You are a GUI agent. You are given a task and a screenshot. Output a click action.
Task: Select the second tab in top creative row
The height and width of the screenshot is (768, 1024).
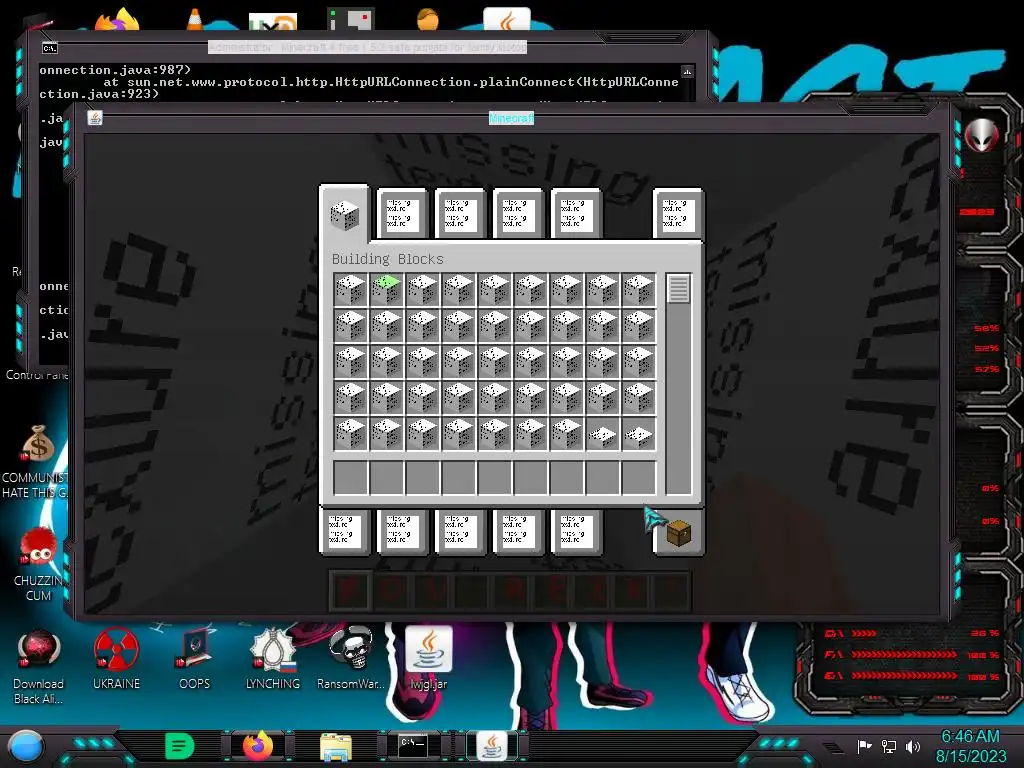pyautogui.click(x=402, y=214)
